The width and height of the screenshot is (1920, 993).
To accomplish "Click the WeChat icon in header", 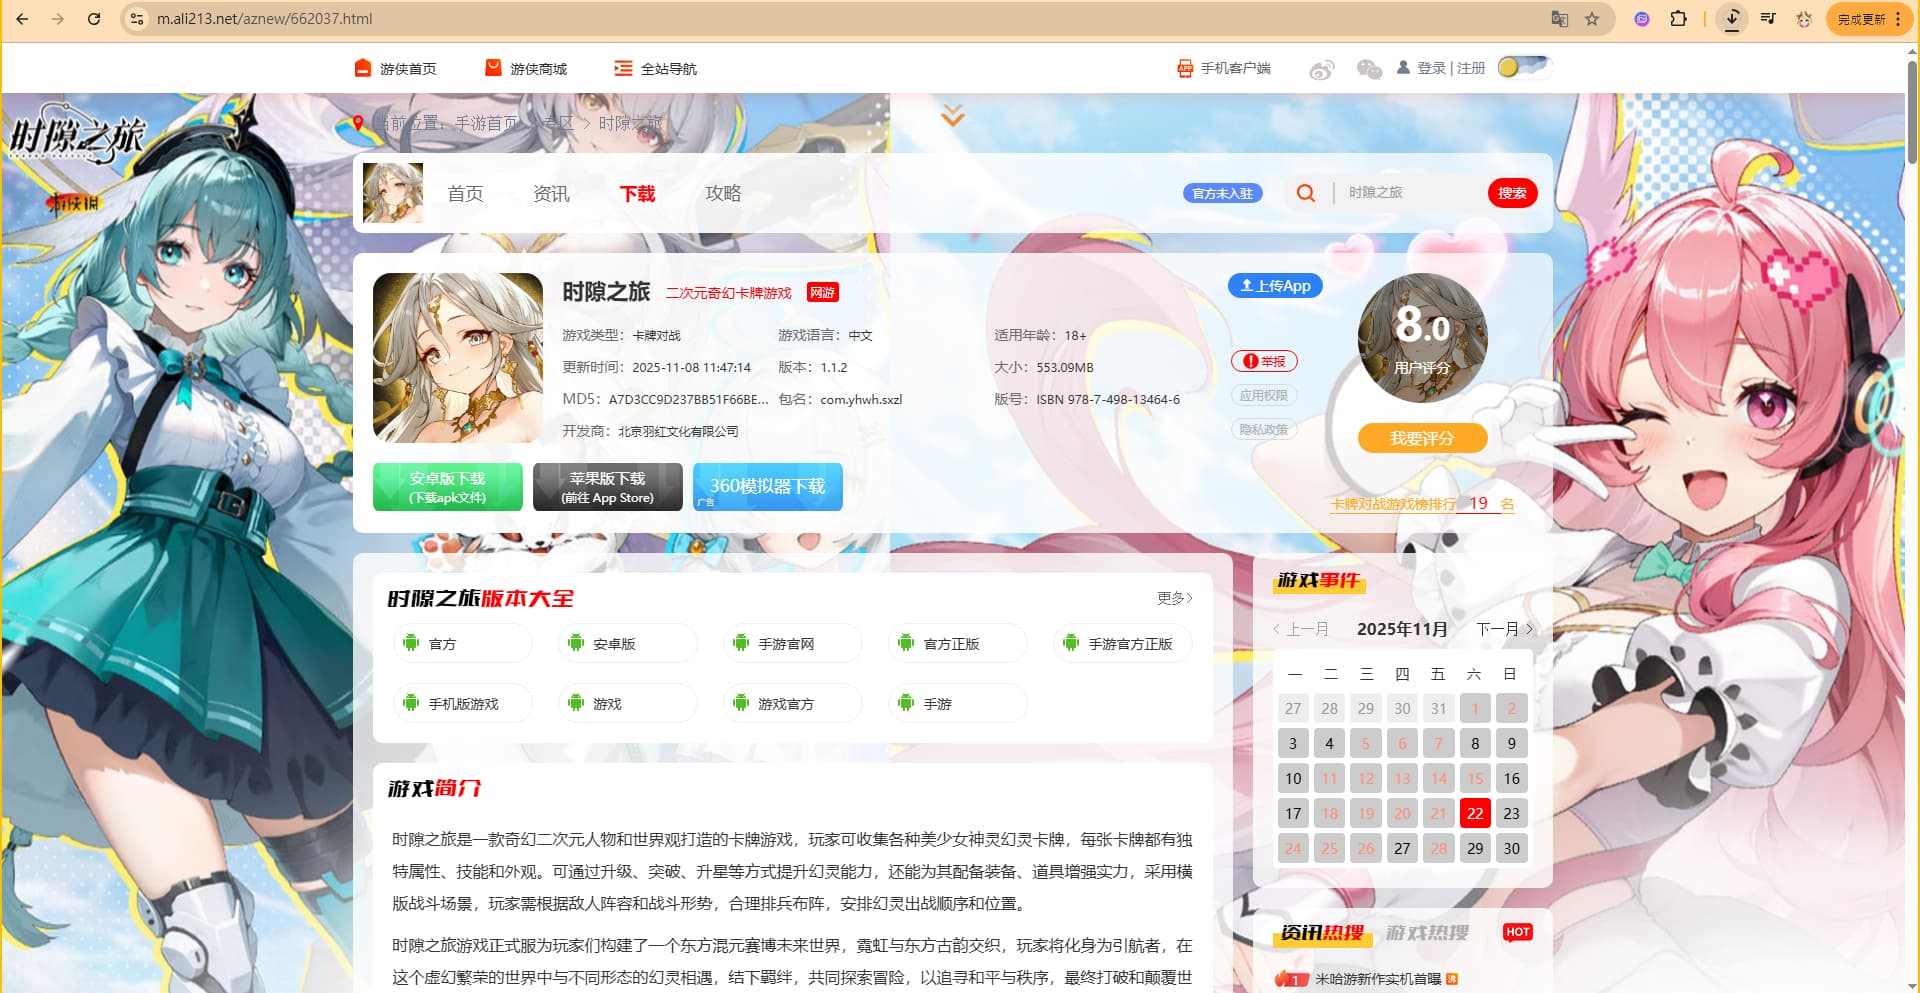I will [x=1368, y=69].
